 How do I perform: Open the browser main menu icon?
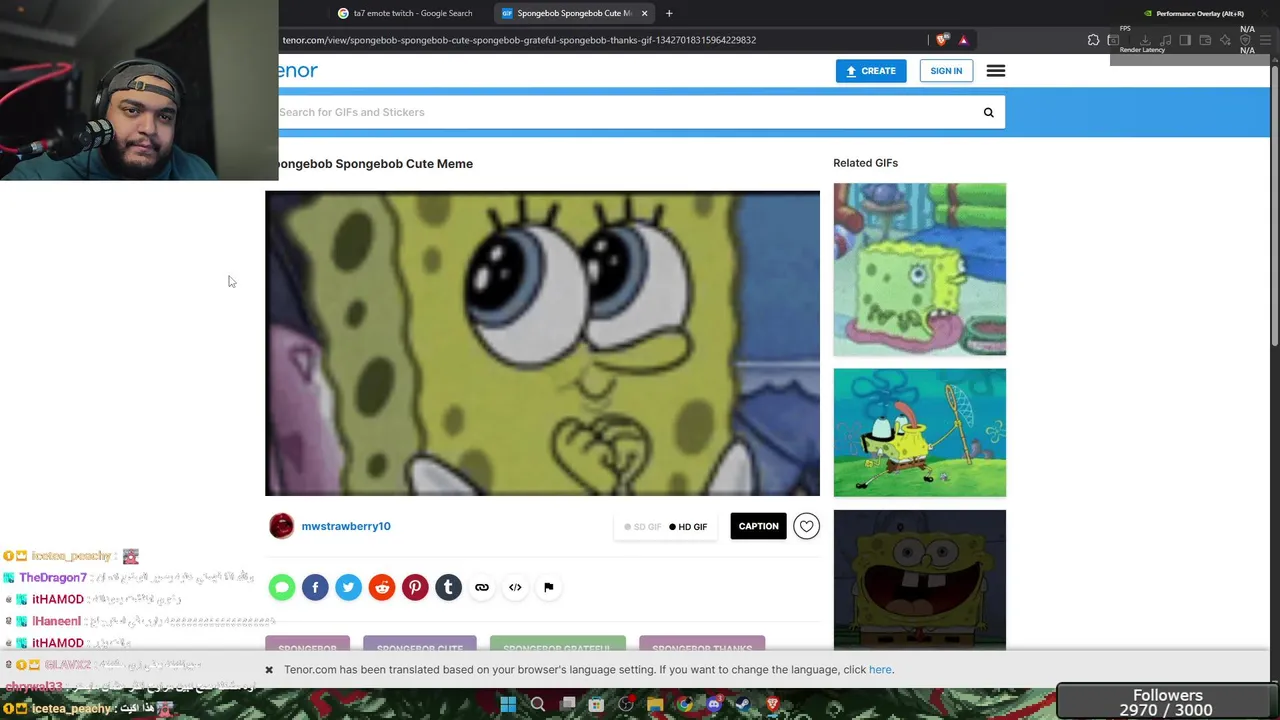pos(1265,40)
